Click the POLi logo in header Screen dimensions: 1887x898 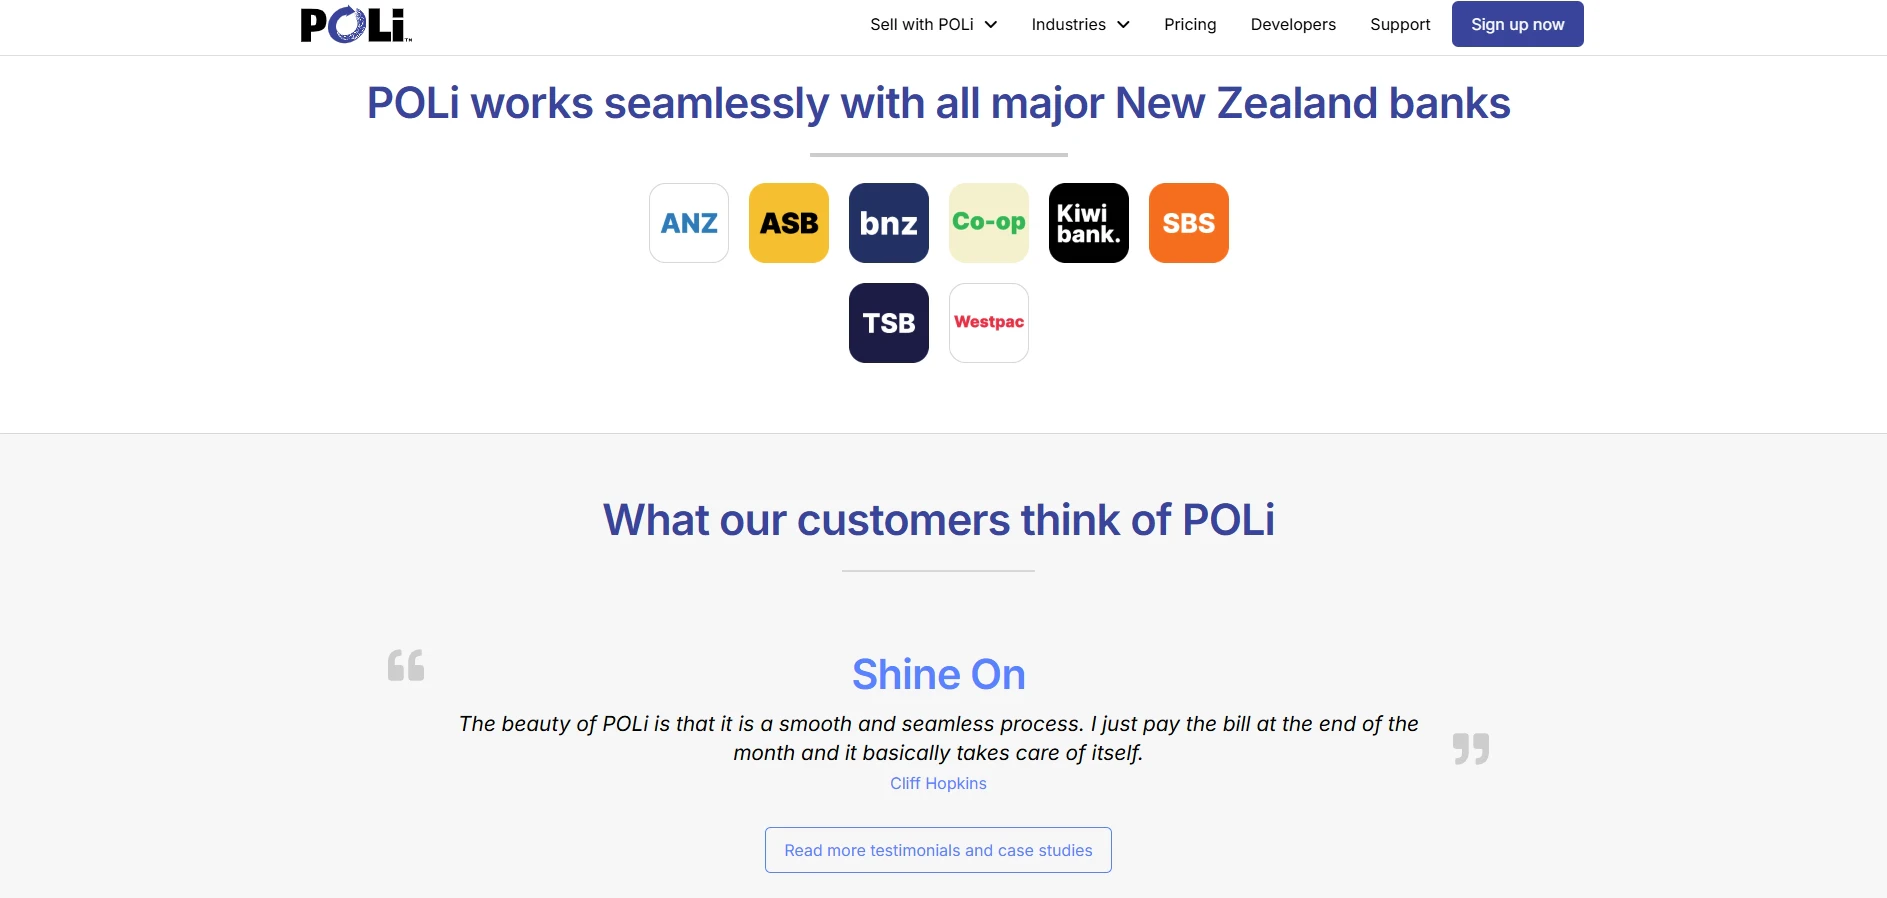356,25
